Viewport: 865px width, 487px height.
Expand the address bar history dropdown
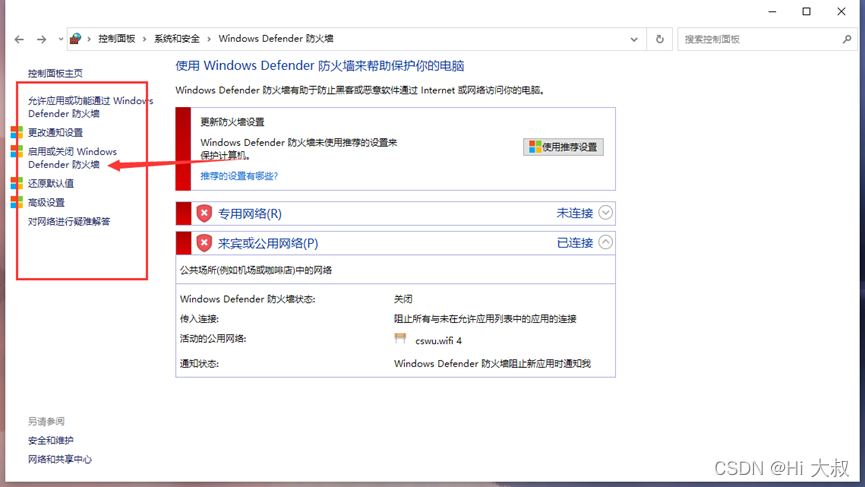tap(634, 39)
